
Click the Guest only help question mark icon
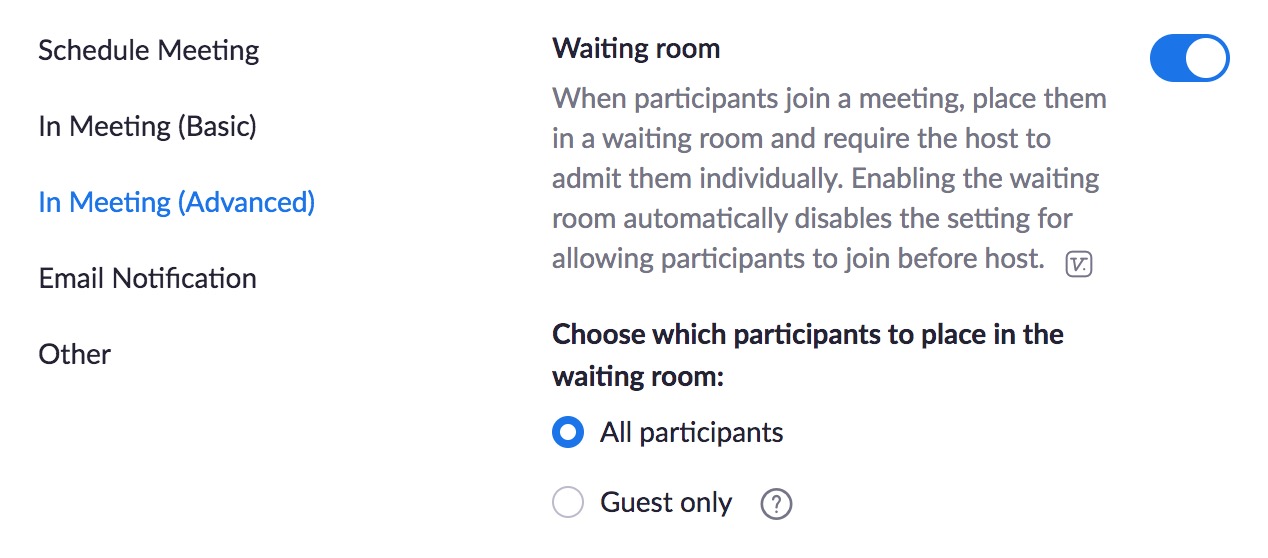pyautogui.click(x=776, y=504)
